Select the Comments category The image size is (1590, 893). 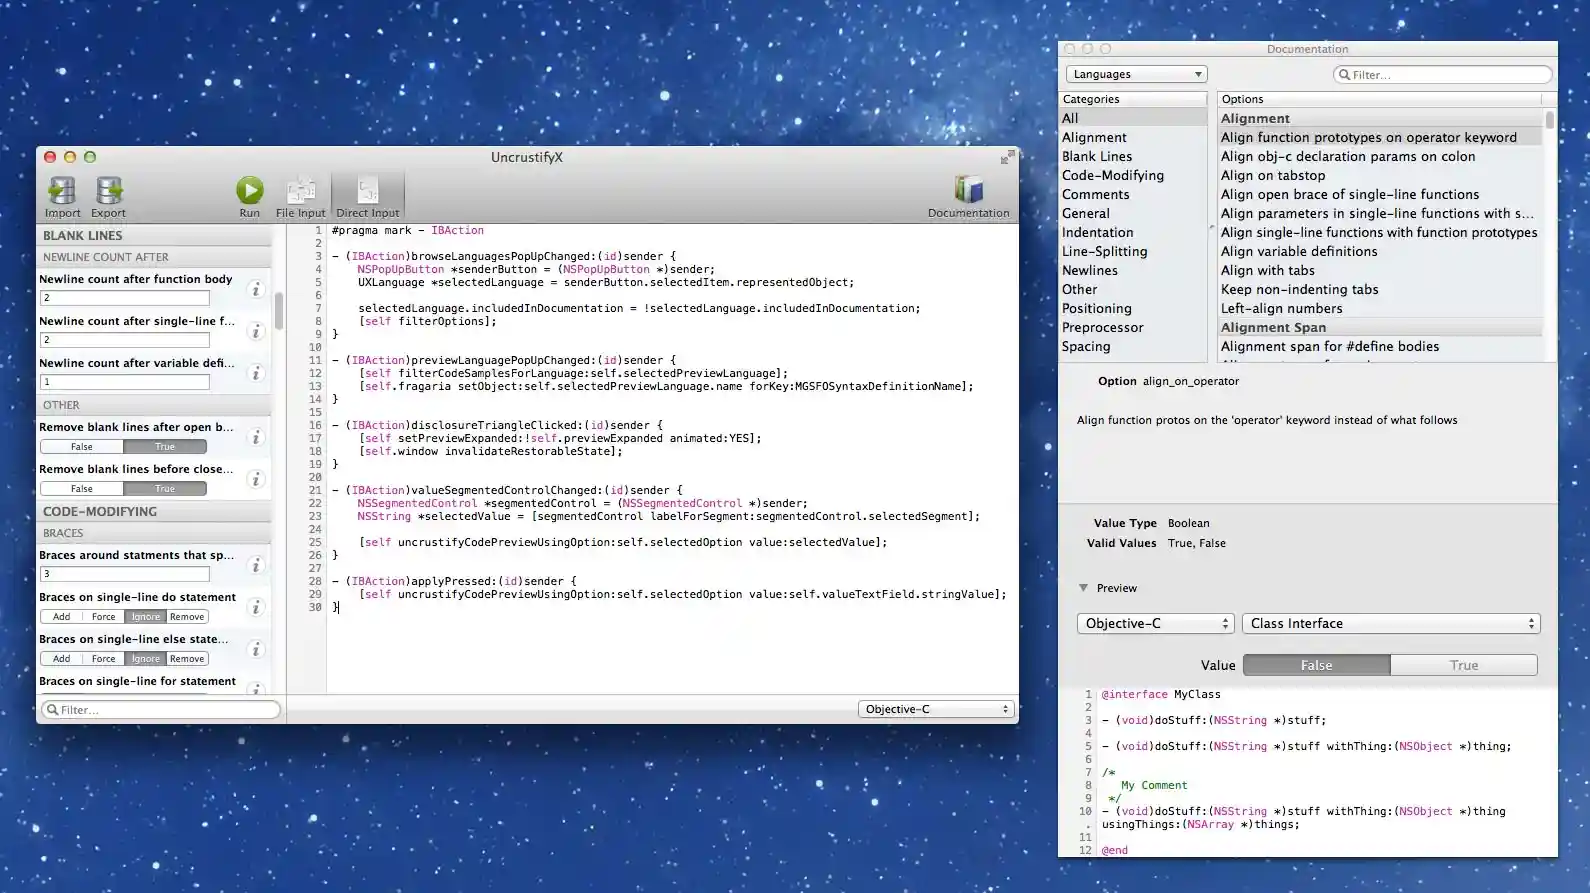(1133, 194)
